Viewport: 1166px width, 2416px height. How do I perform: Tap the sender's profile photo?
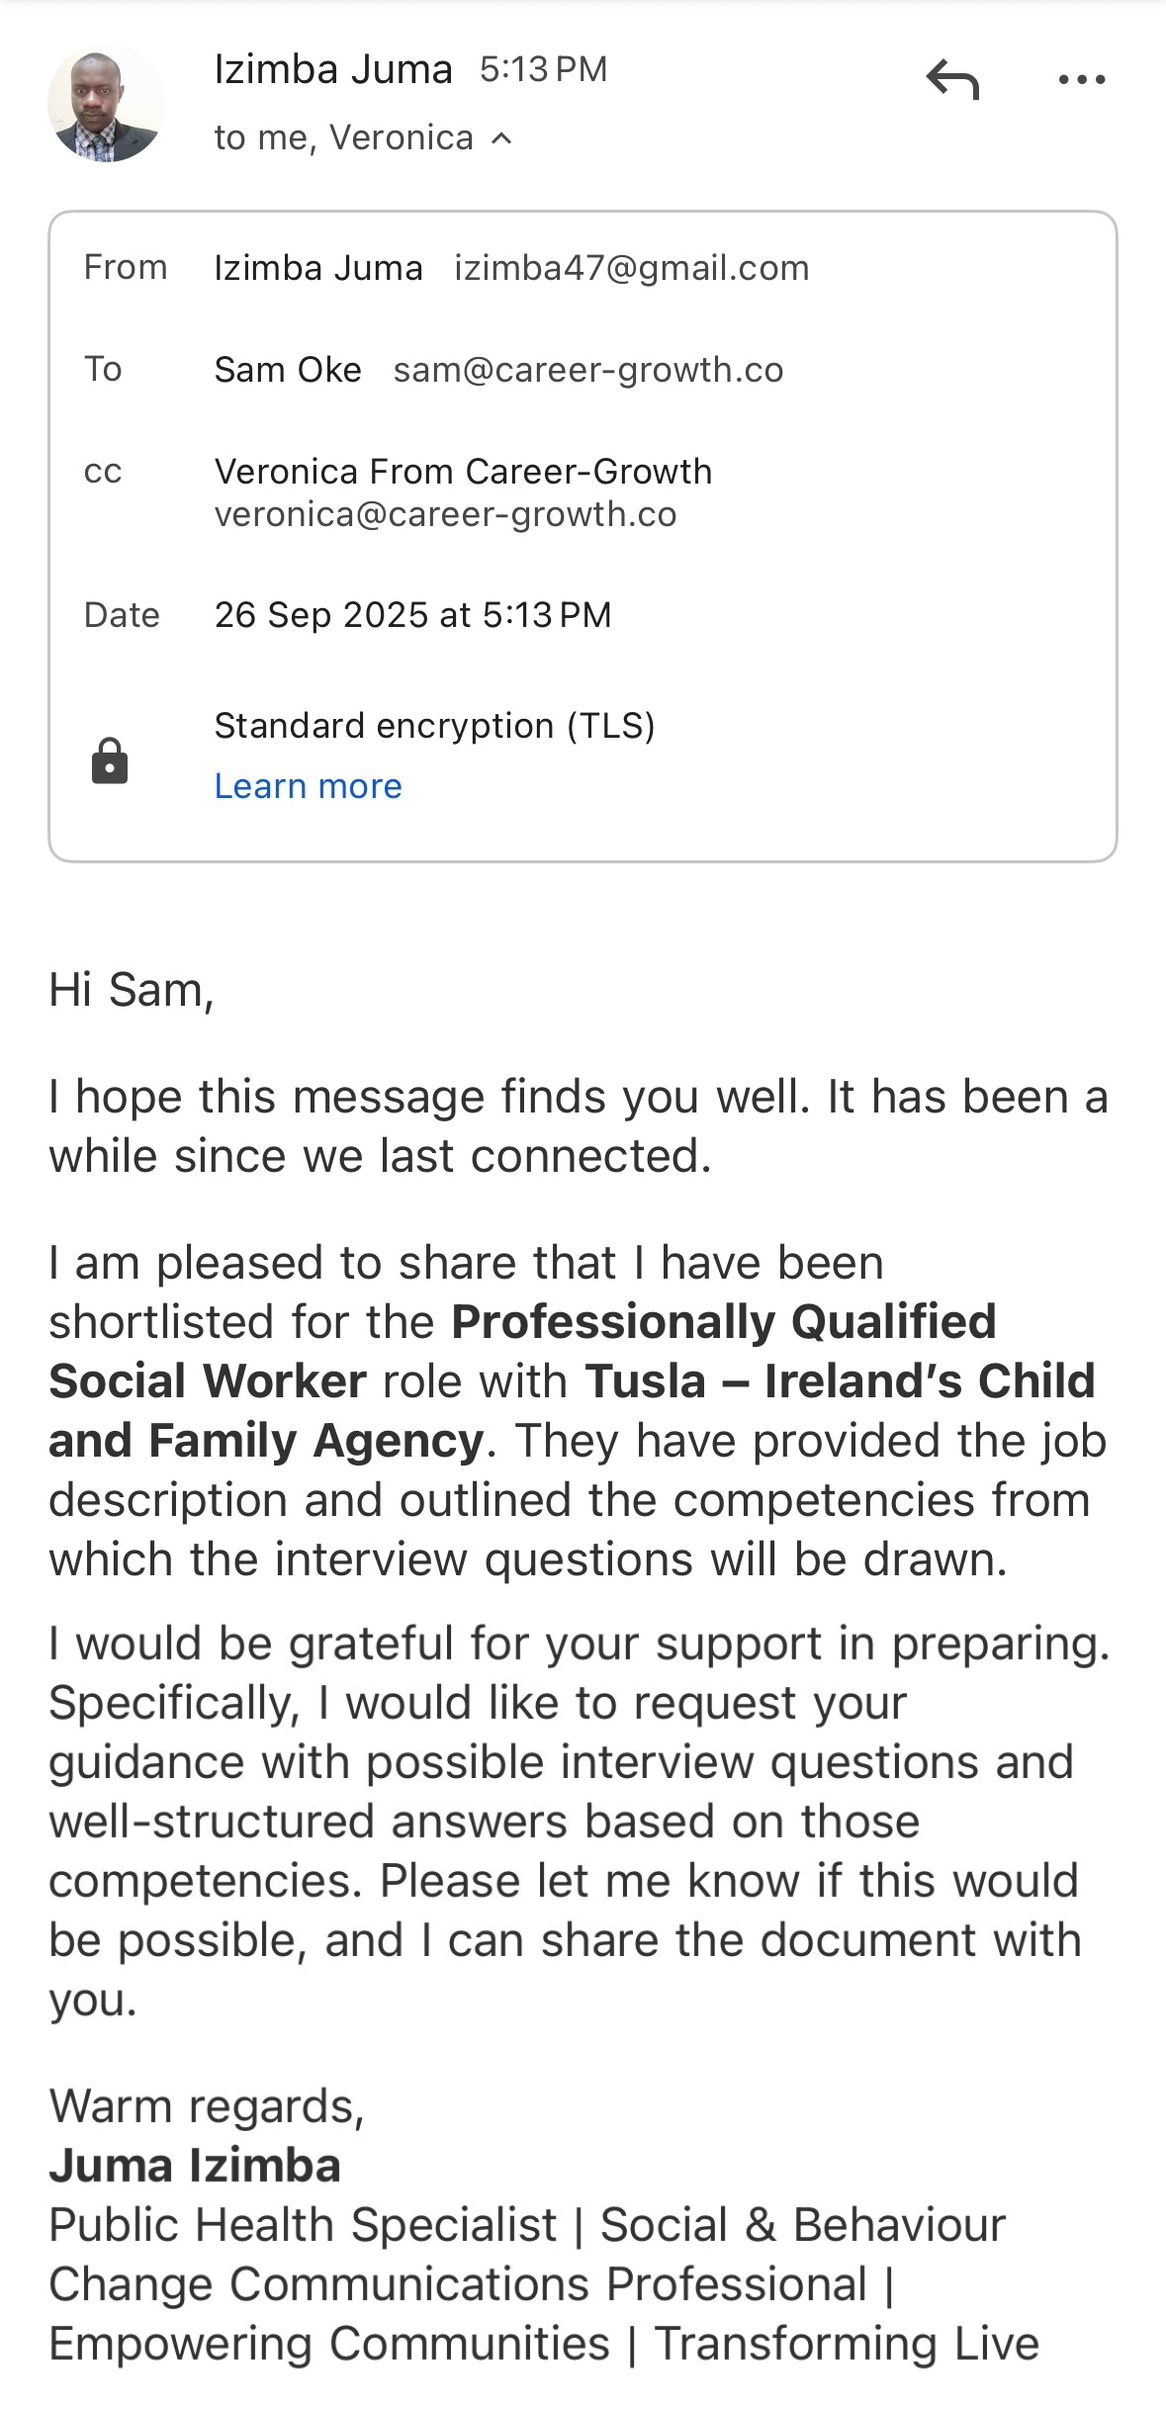click(x=106, y=106)
